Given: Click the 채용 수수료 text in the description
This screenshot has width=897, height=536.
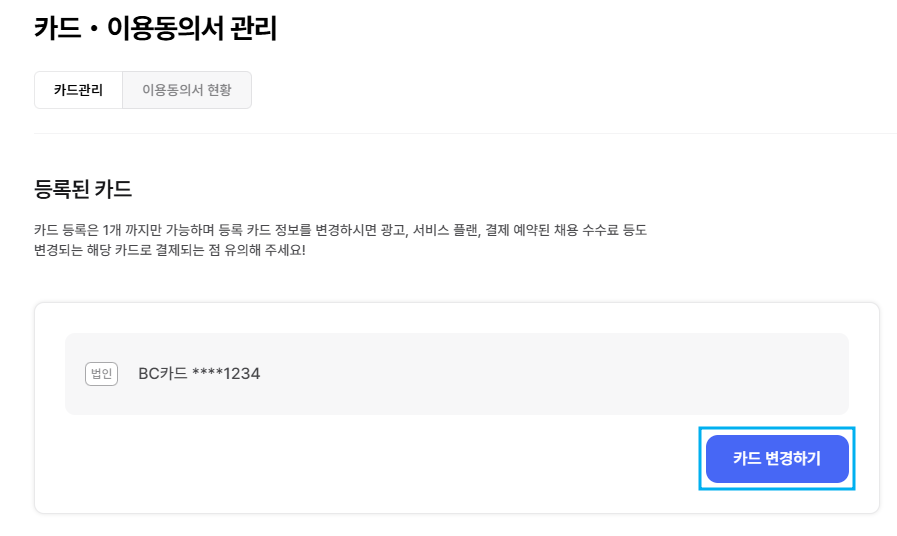Looking at the screenshot, I should click(x=582, y=230).
